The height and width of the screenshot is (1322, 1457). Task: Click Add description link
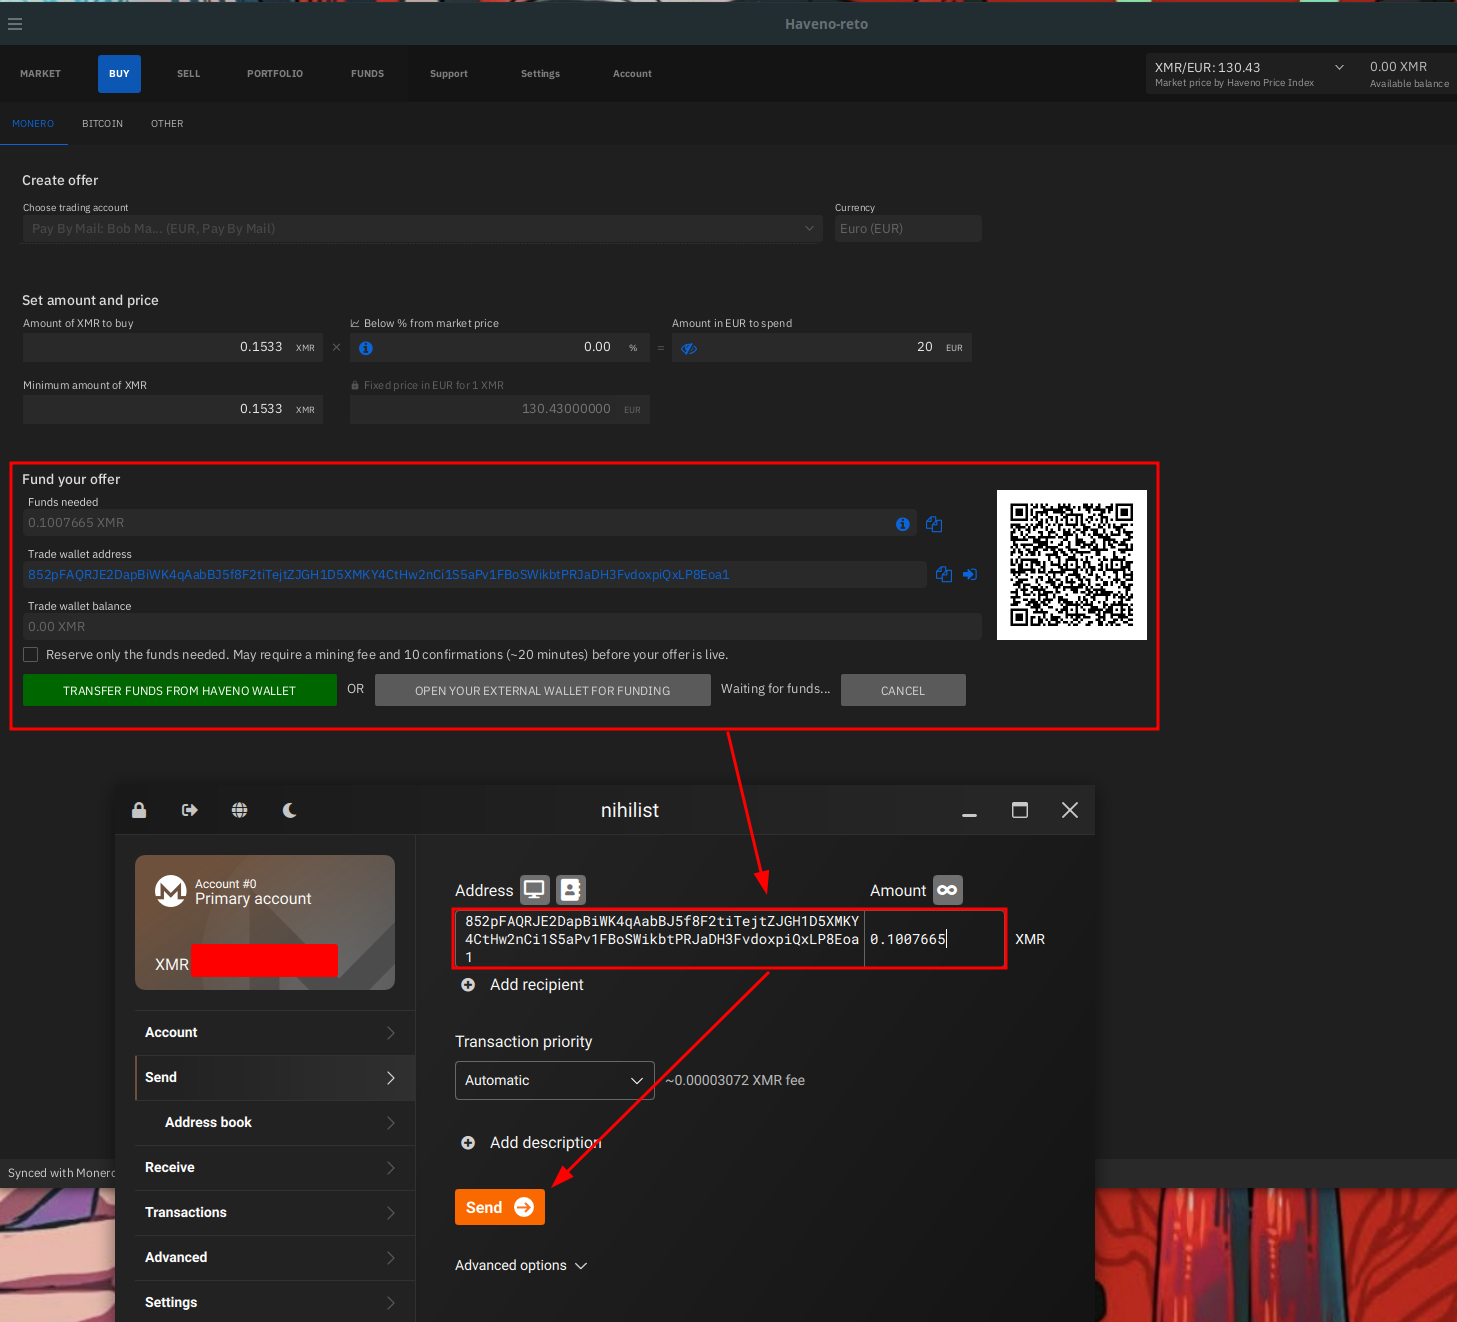(x=546, y=1143)
